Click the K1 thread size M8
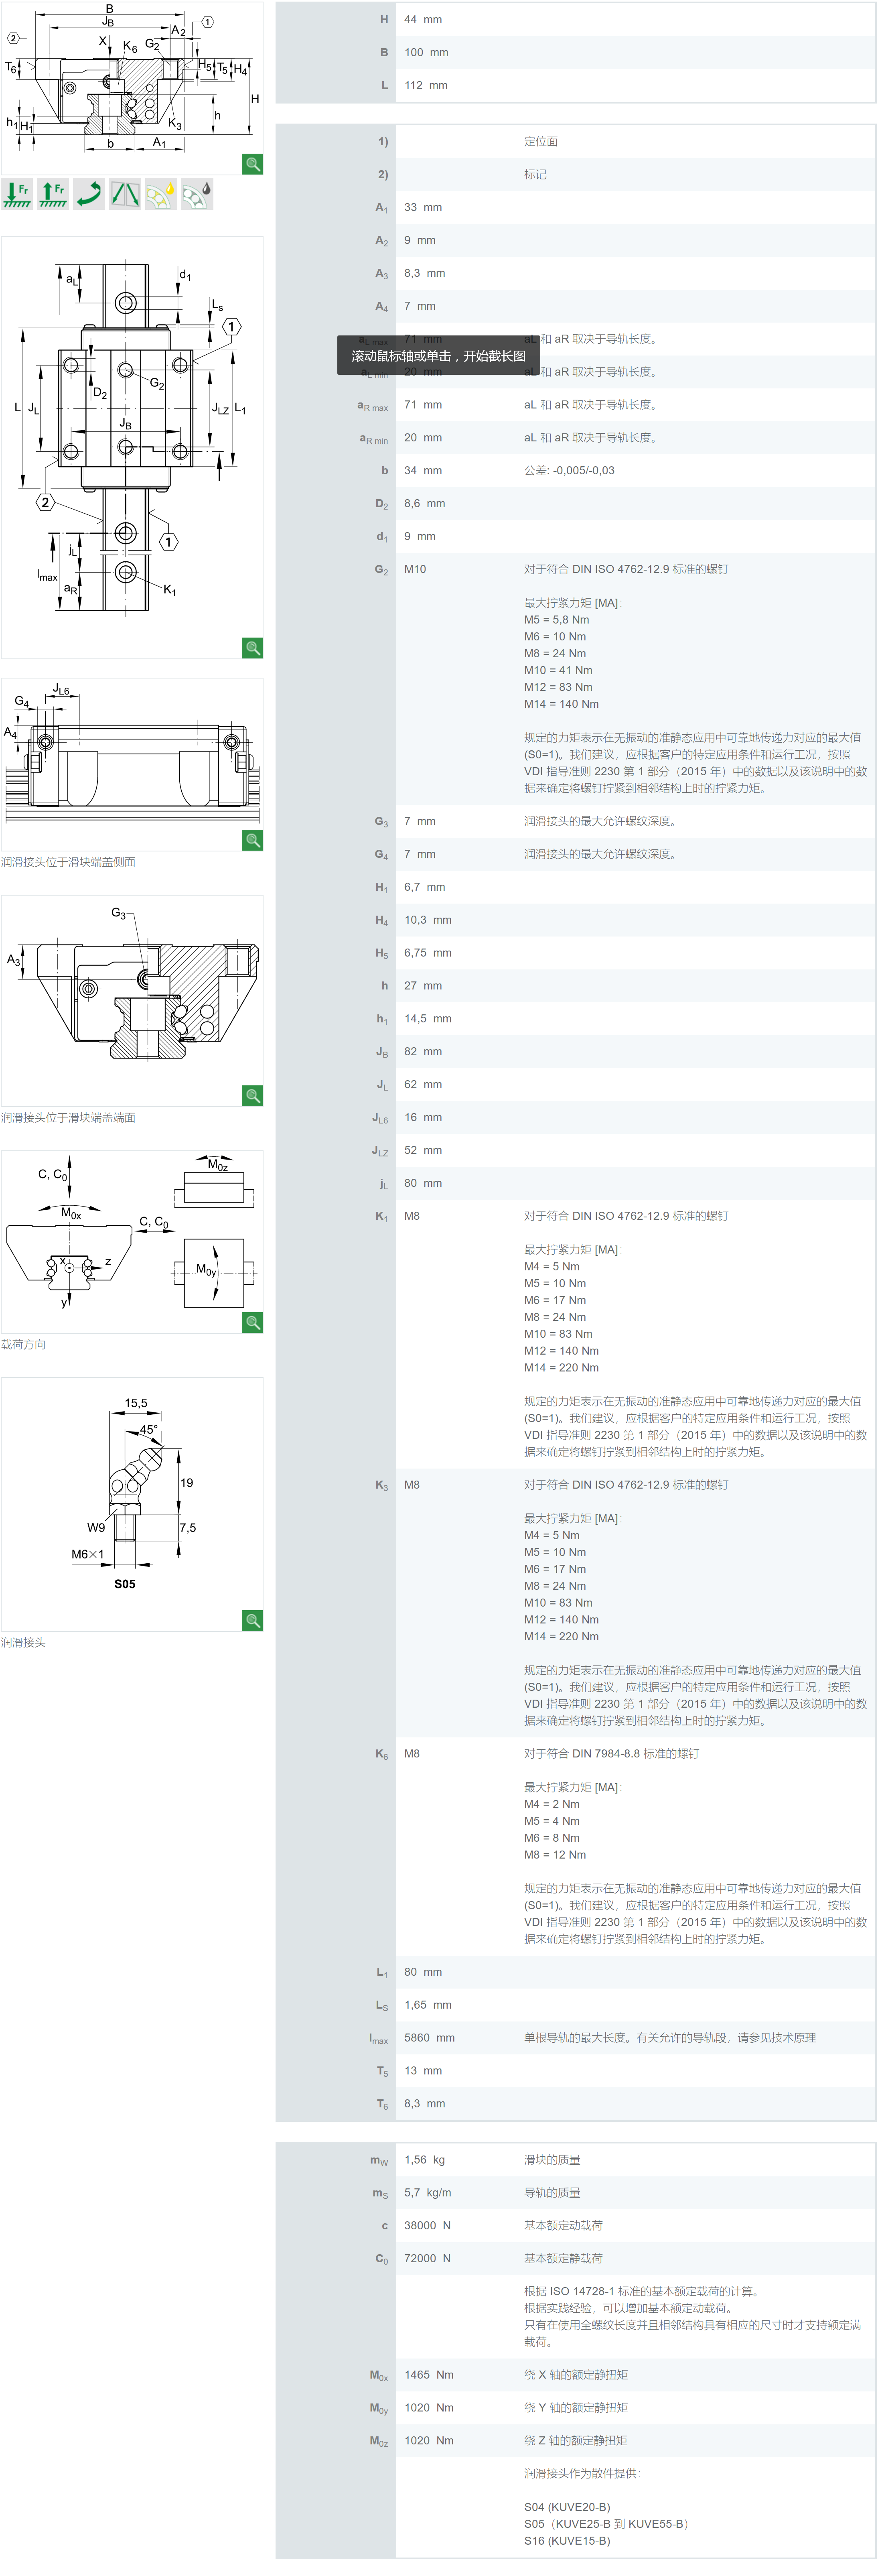878x2576 pixels. point(412,1217)
